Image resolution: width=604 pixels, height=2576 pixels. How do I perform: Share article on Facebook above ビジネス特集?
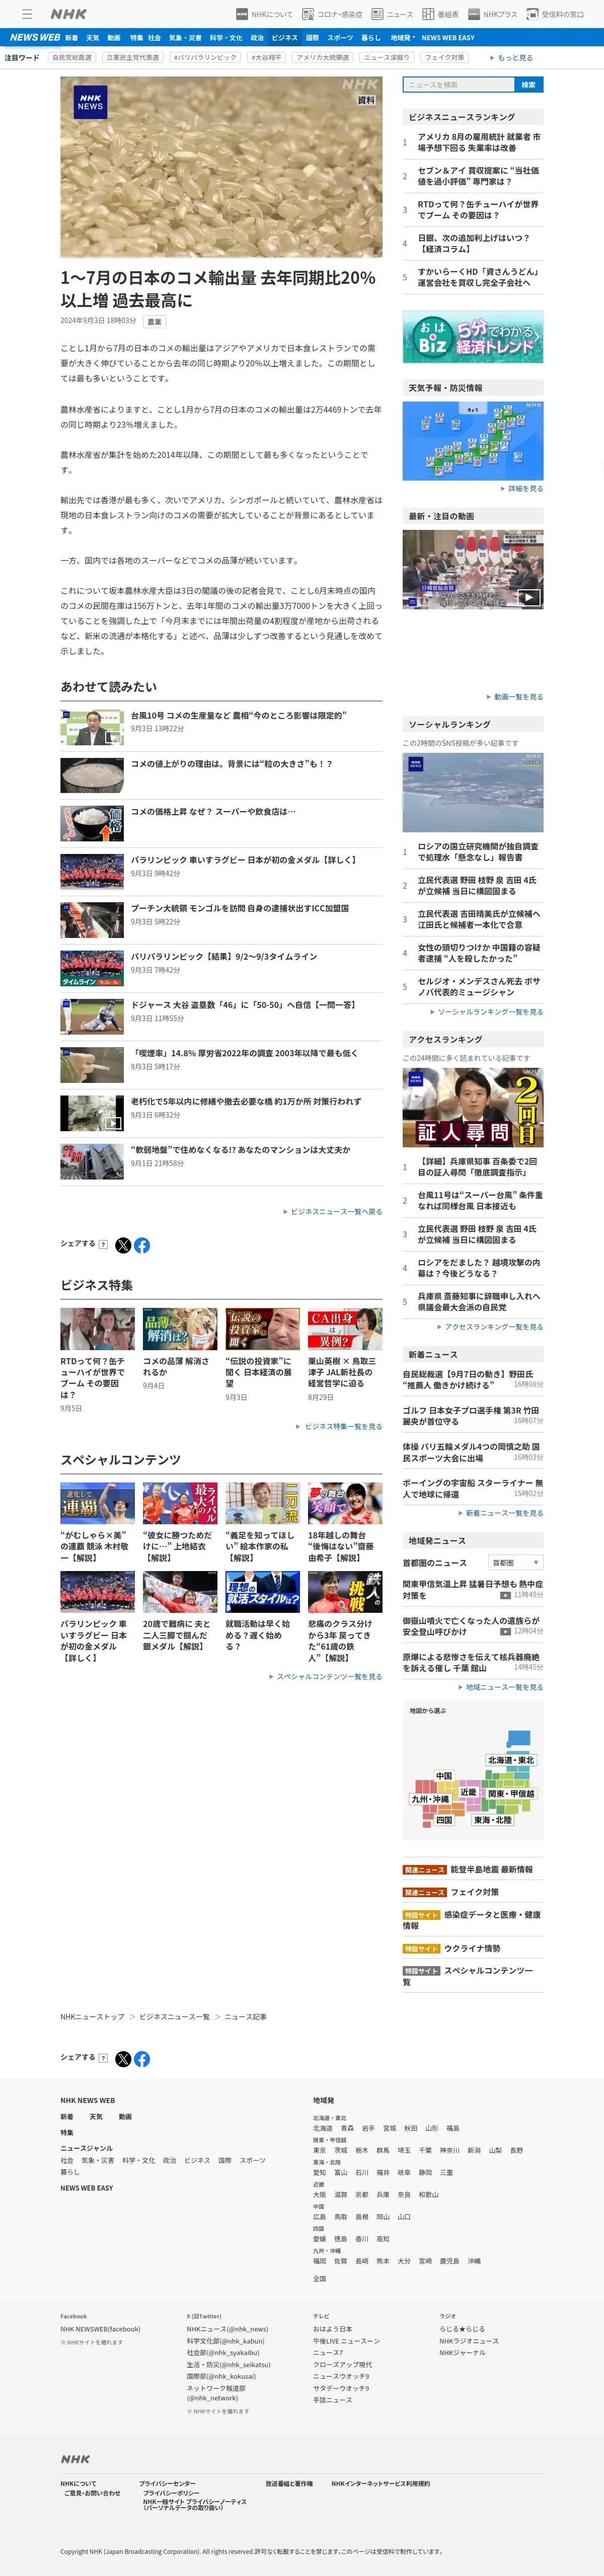click(x=142, y=1245)
